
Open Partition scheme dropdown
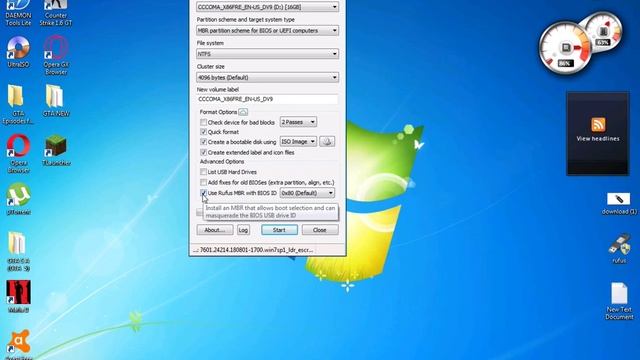pyautogui.click(x=267, y=31)
